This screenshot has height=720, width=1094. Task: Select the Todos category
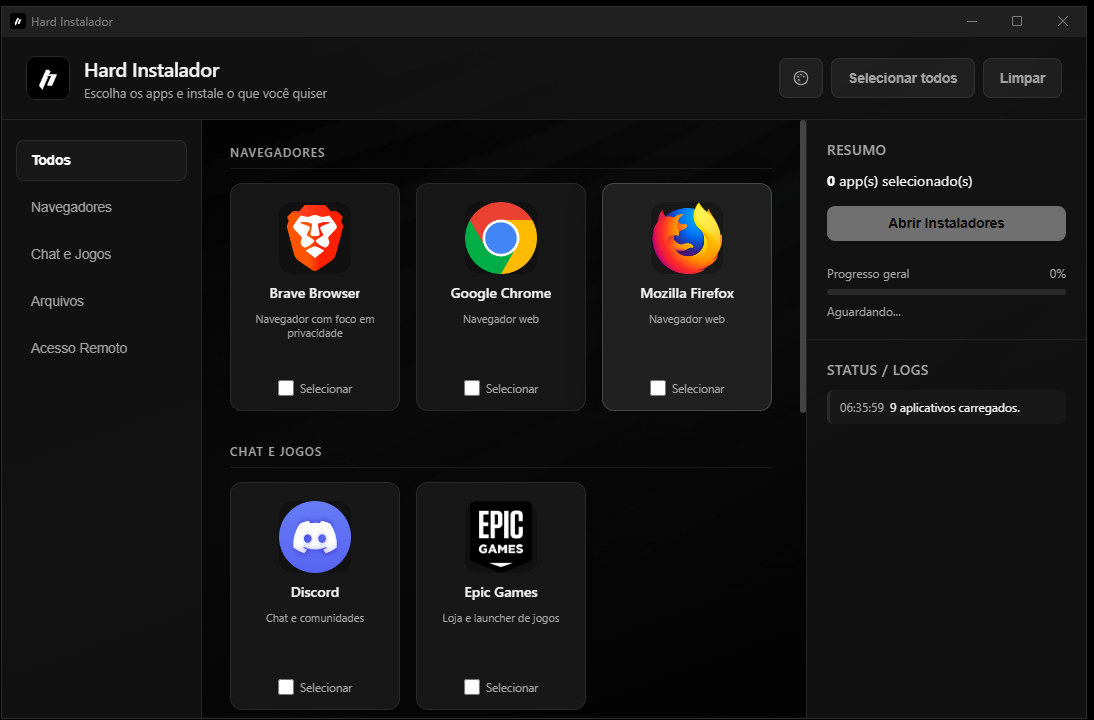click(x=101, y=160)
